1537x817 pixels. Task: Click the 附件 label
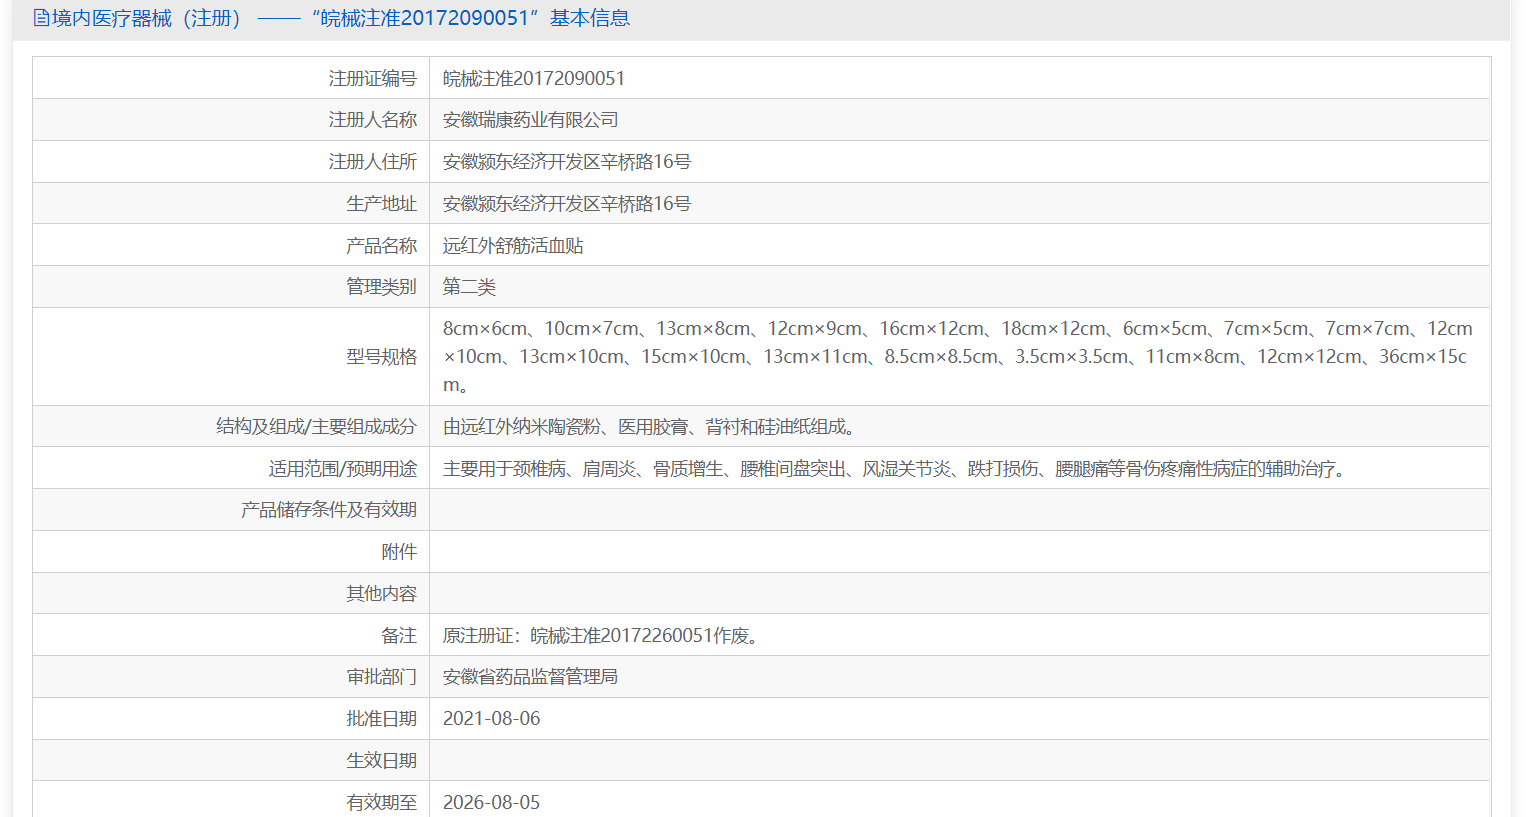click(399, 552)
